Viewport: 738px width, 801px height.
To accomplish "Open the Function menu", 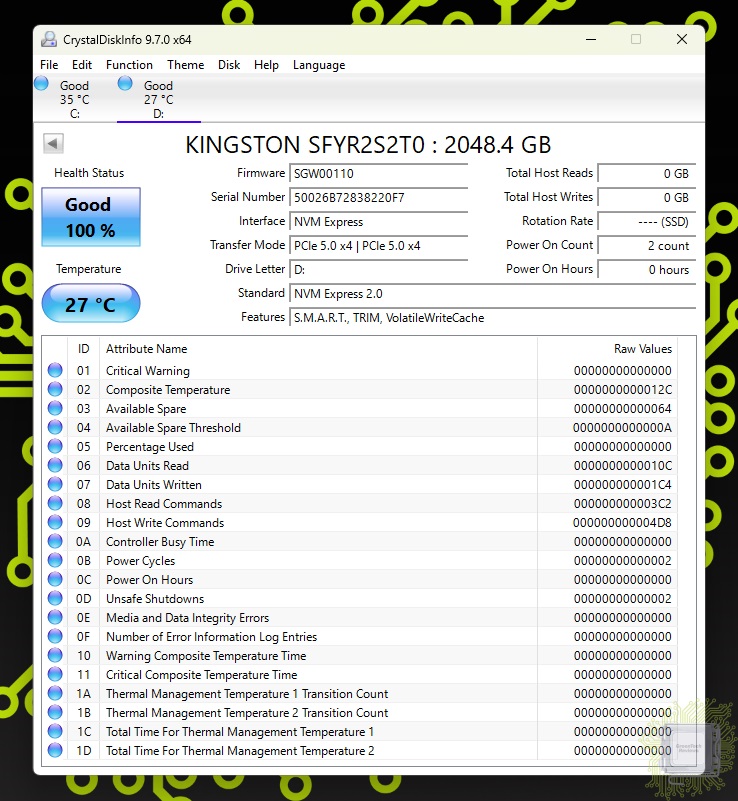I will [x=129, y=65].
